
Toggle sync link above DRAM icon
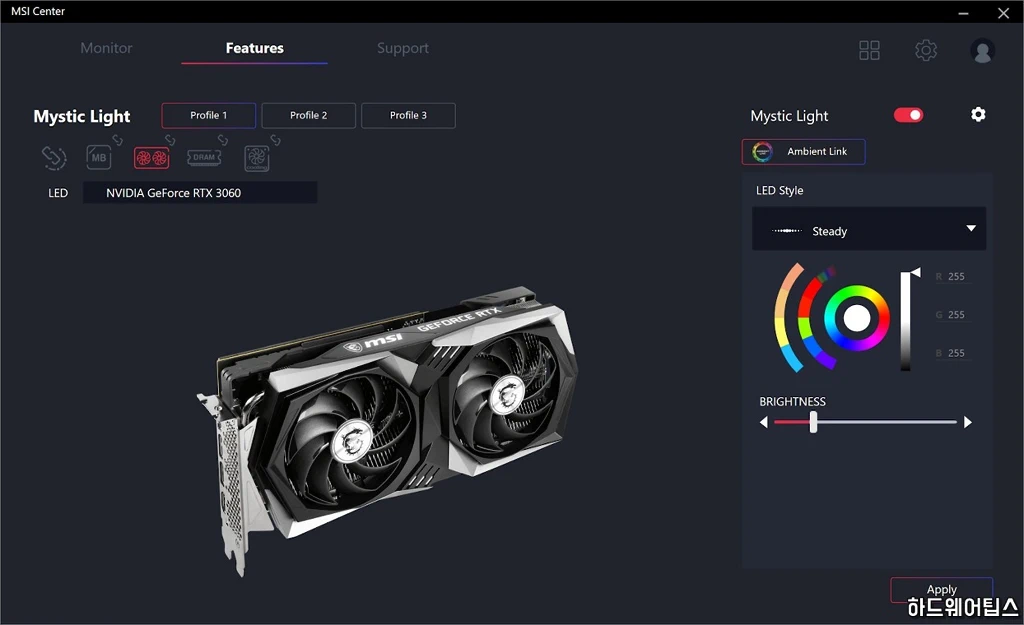(x=223, y=140)
